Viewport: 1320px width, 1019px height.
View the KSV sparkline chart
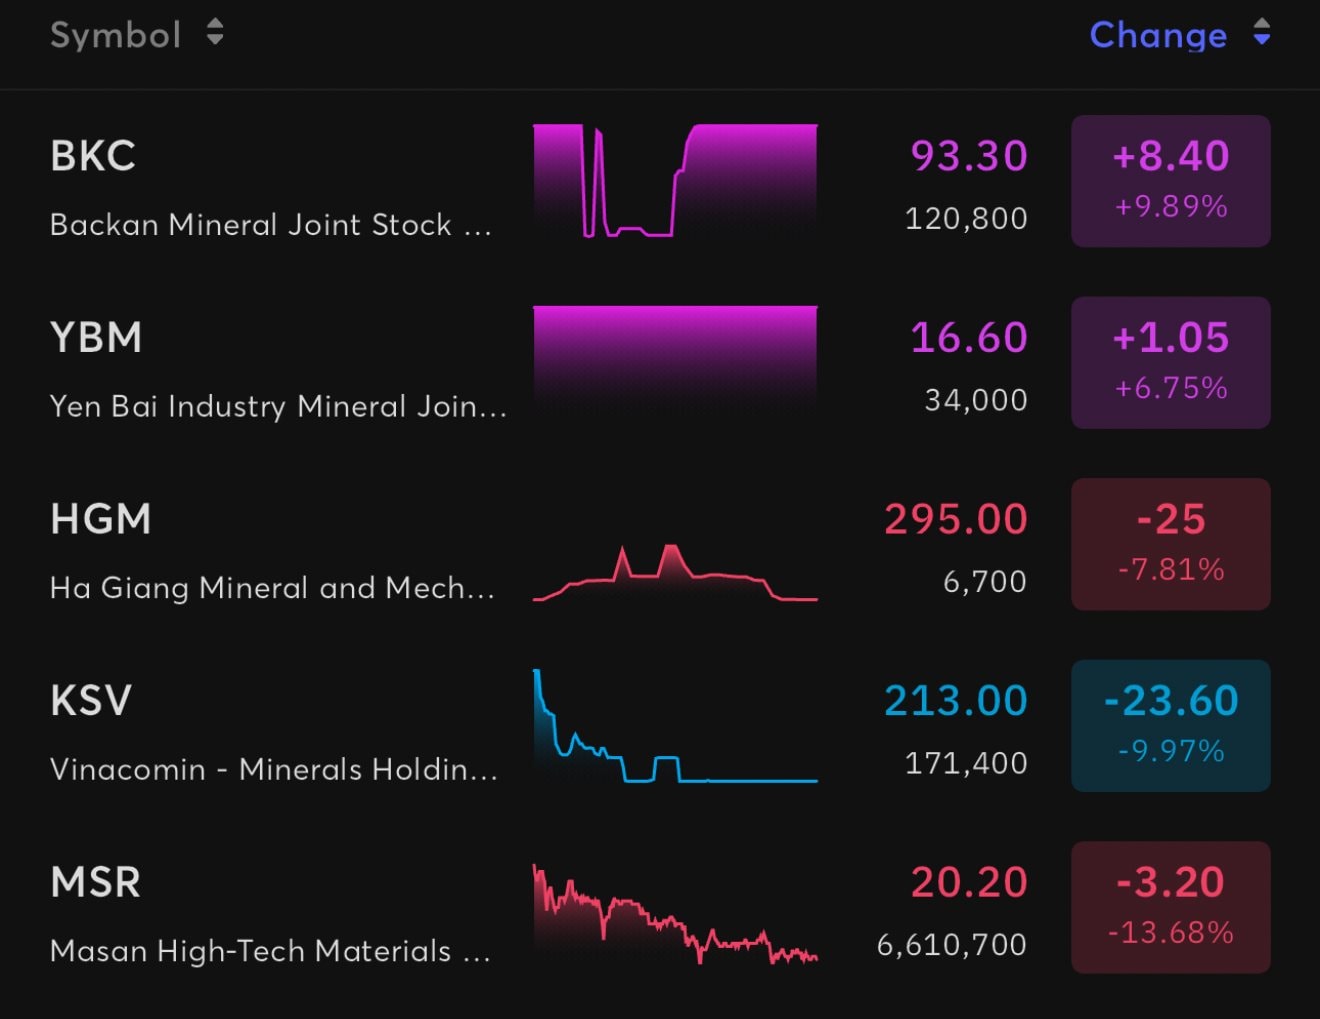point(675,726)
